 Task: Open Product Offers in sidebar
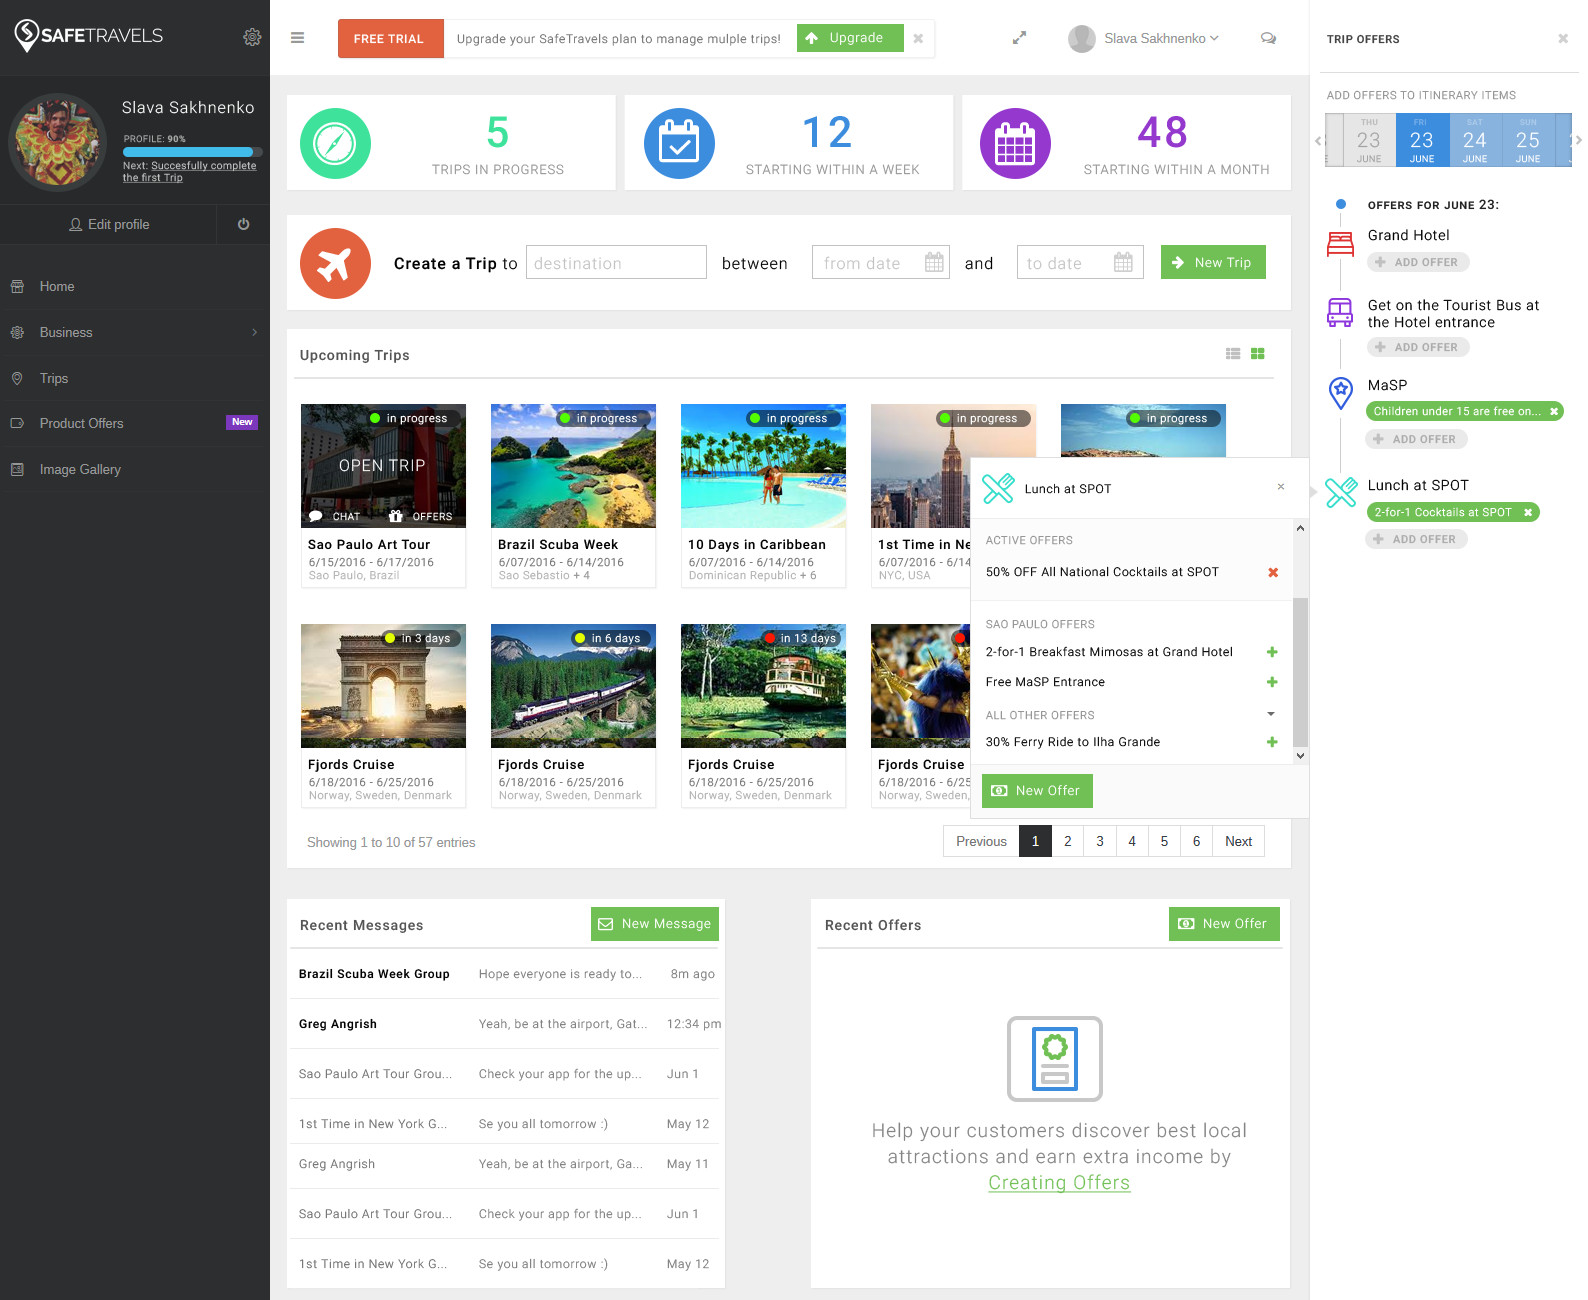(82, 423)
